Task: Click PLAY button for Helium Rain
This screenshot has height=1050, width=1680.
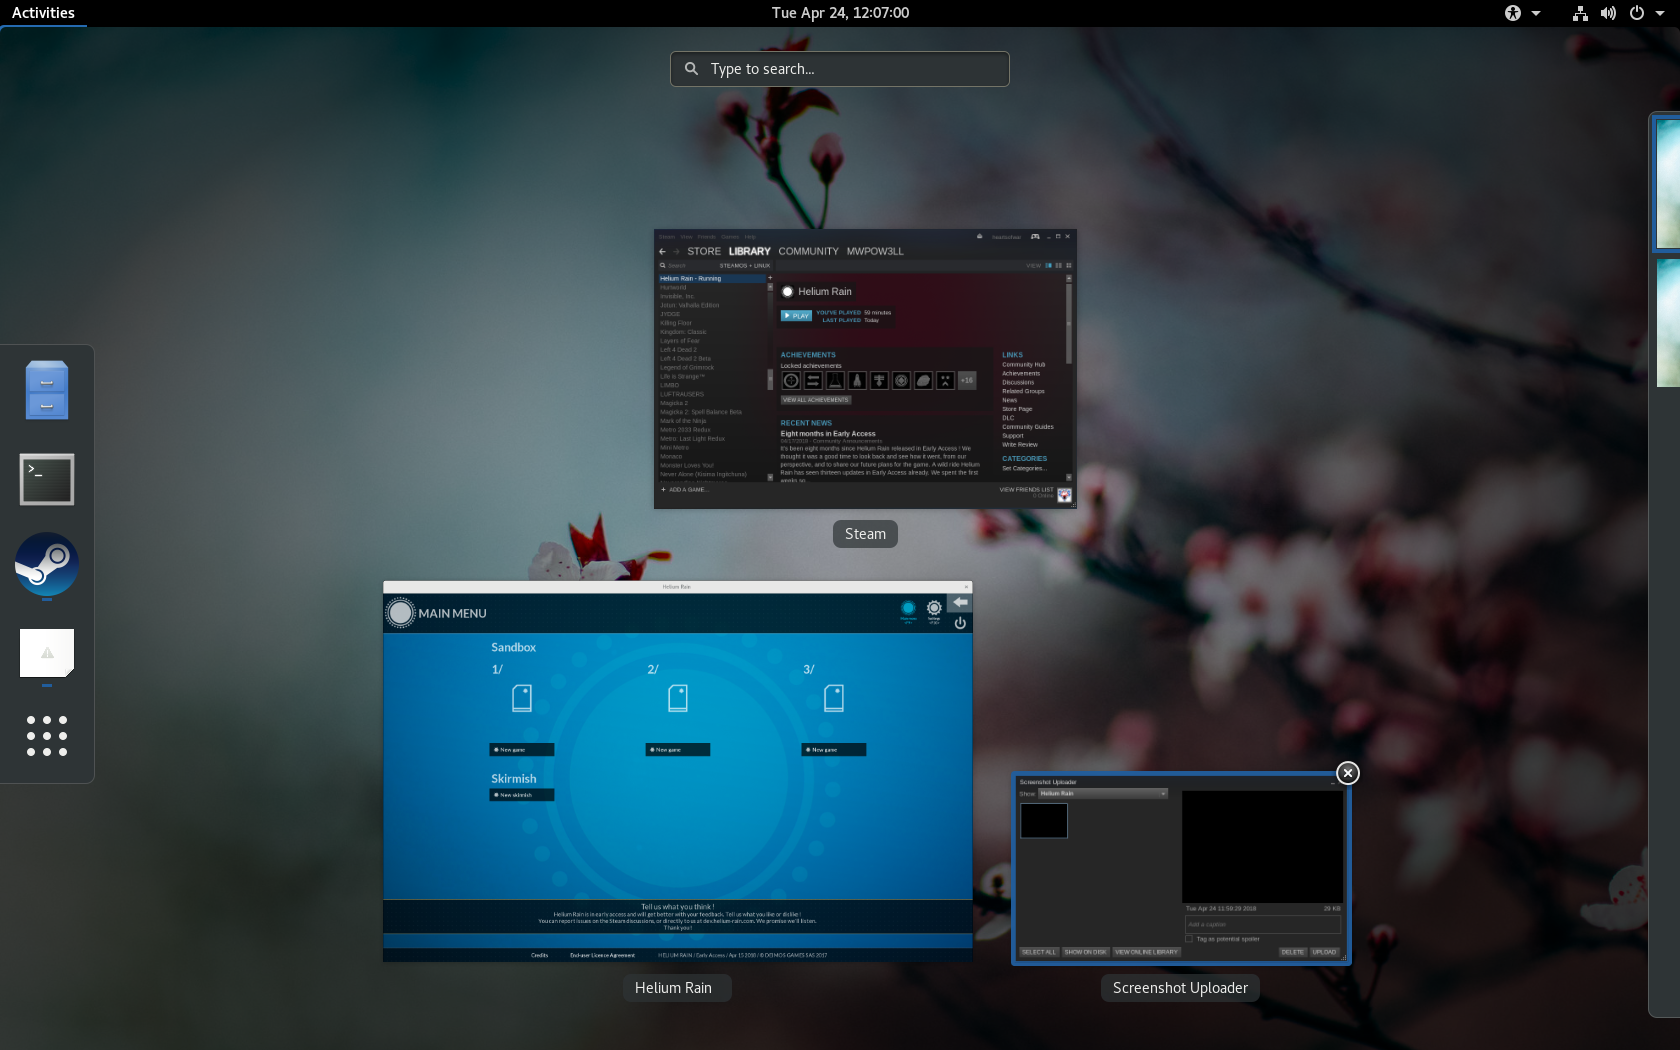Action: 797,316
